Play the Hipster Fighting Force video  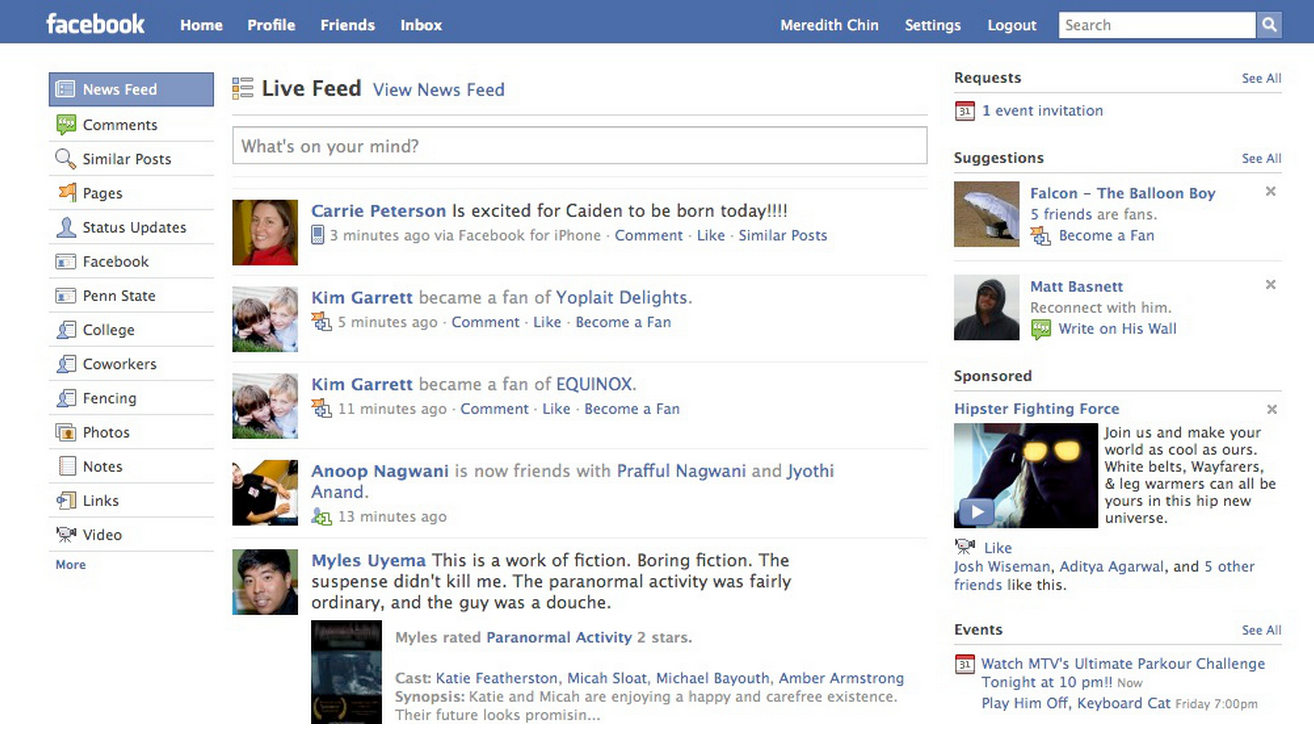976,511
